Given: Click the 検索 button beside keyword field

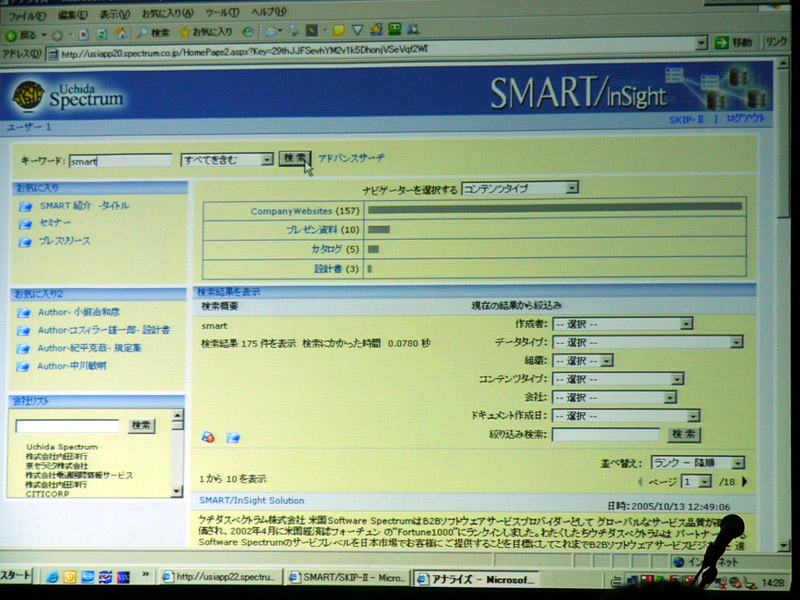Looking at the screenshot, I should (x=294, y=158).
